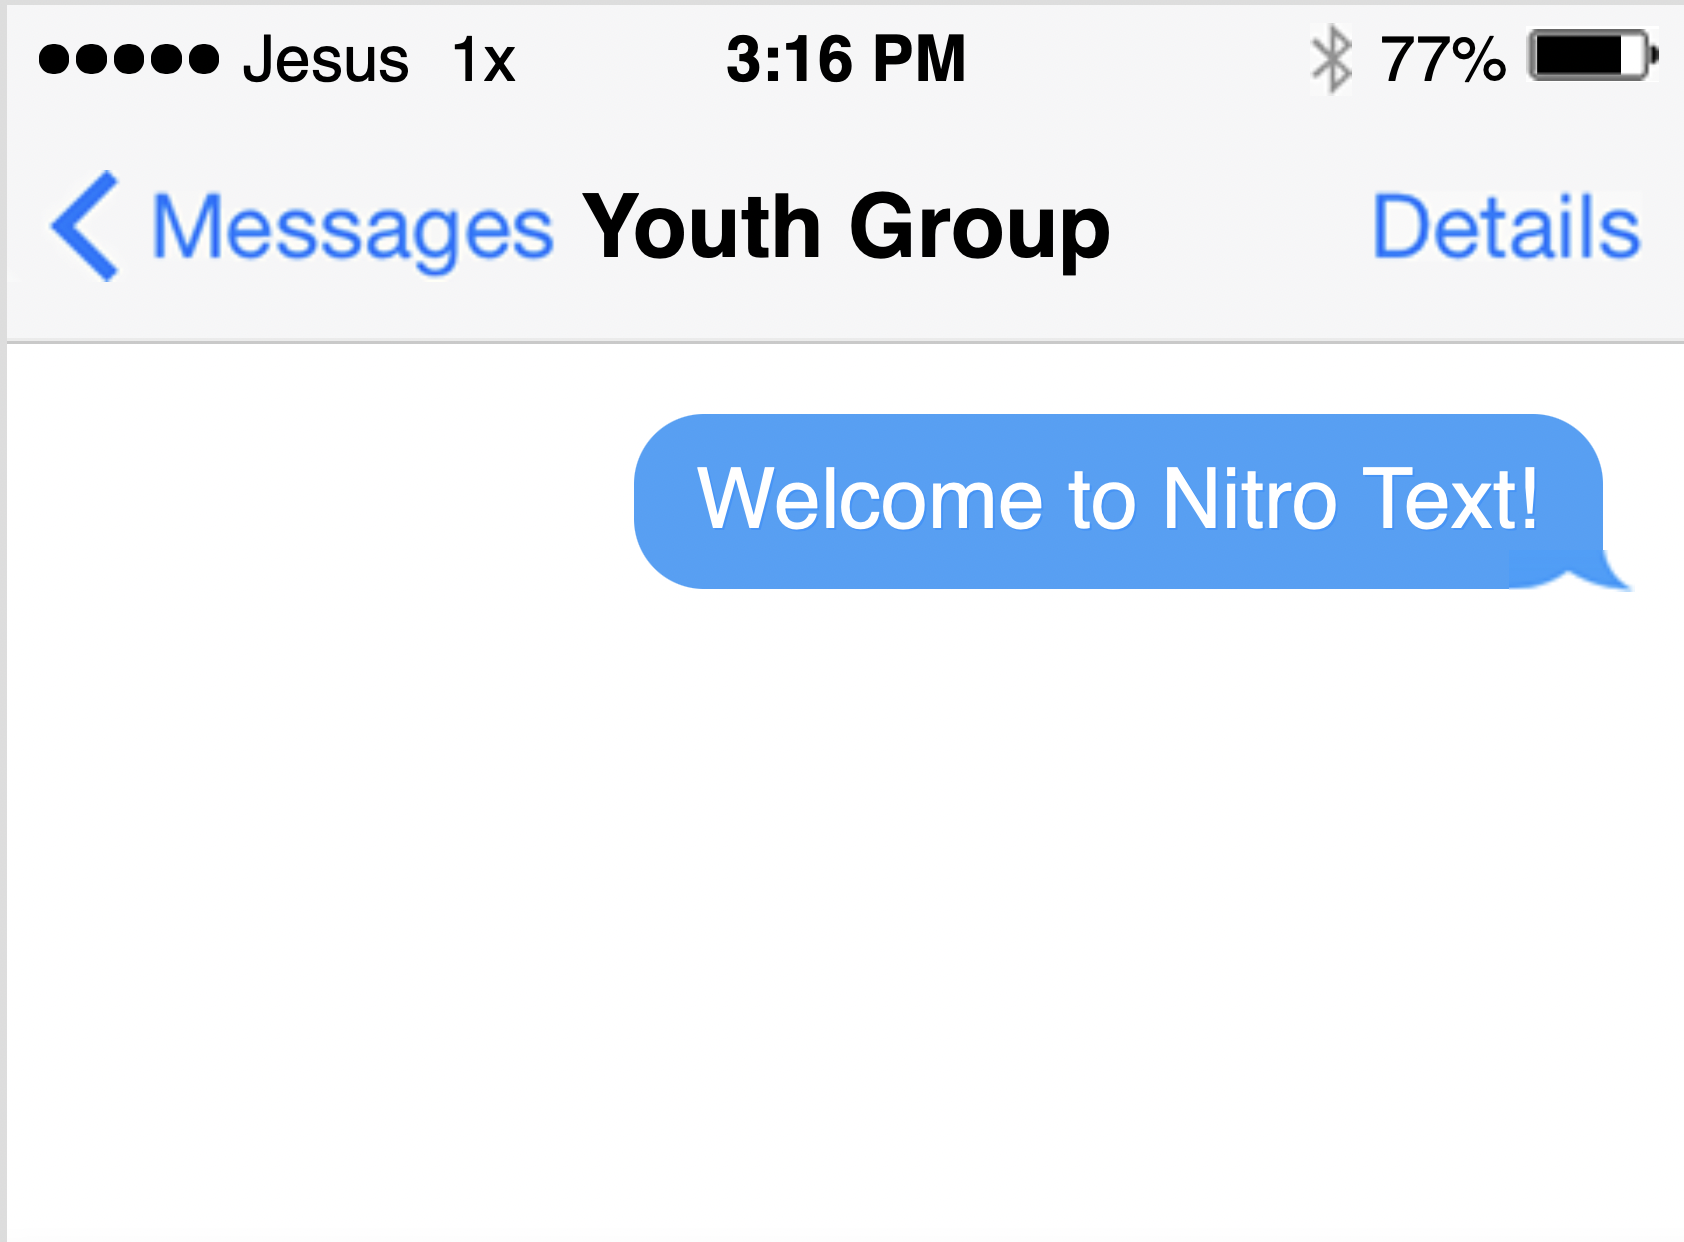This screenshot has height=1242, width=1684.
Task: Click the 77% battery percentage
Action: 1443,60
